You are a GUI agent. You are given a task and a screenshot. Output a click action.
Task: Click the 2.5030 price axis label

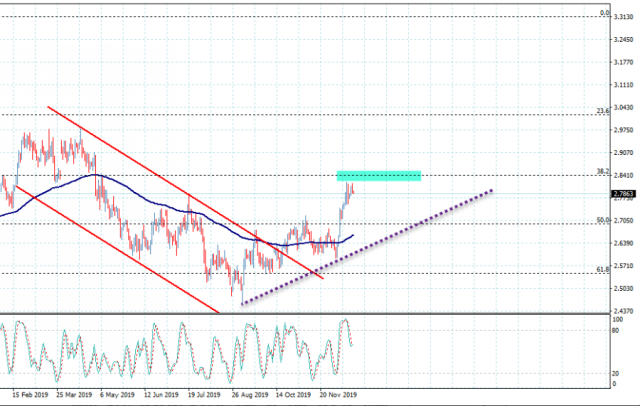point(624,289)
